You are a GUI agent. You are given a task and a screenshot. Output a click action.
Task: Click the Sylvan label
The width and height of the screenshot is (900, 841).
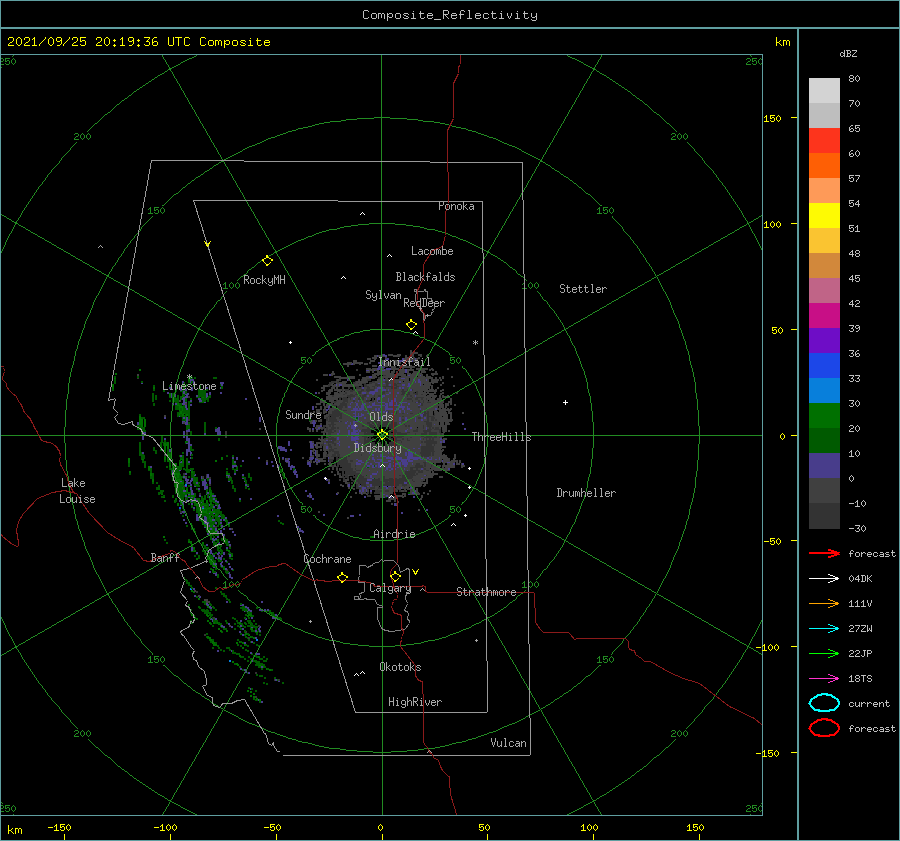click(x=383, y=295)
